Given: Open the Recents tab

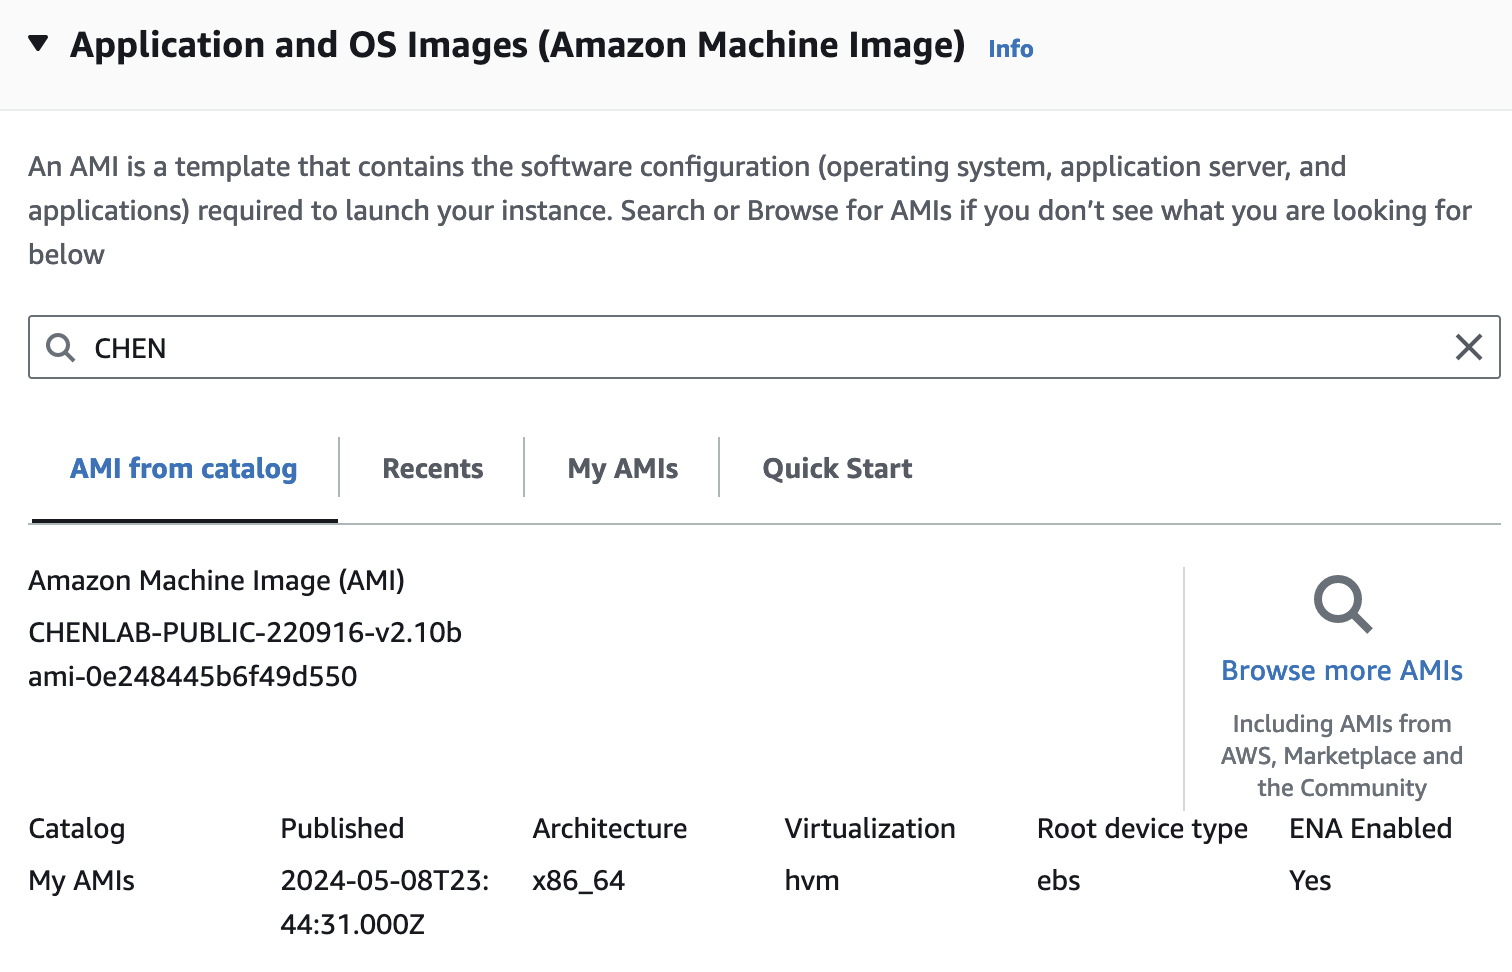Looking at the screenshot, I should point(432,468).
